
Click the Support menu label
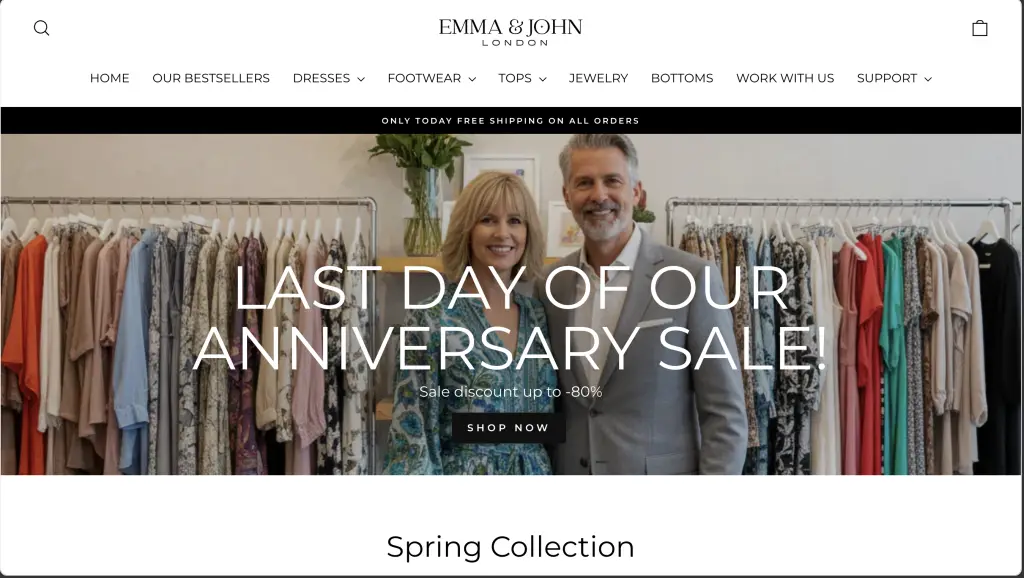[x=887, y=78]
